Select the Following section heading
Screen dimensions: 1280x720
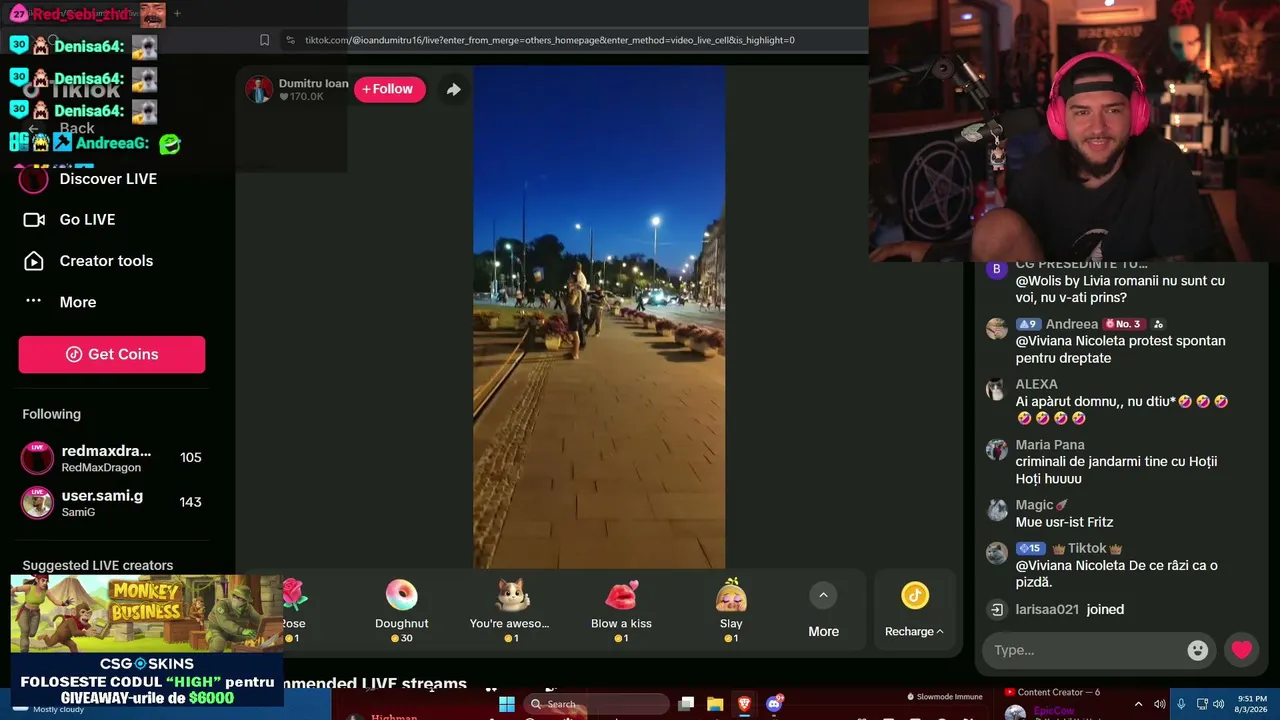(x=51, y=414)
